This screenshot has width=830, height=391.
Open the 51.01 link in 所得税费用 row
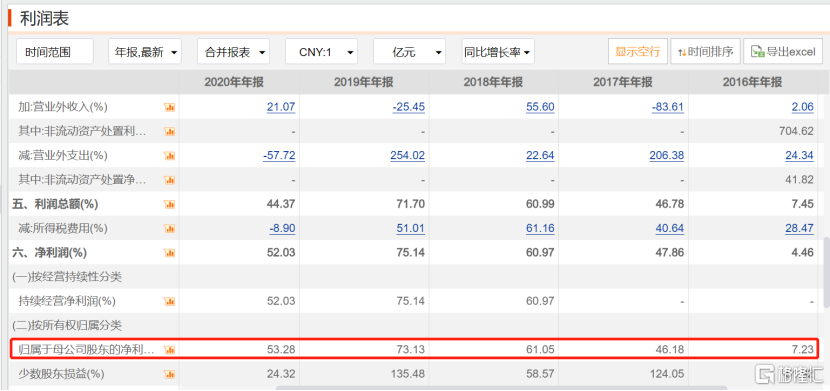(411, 229)
